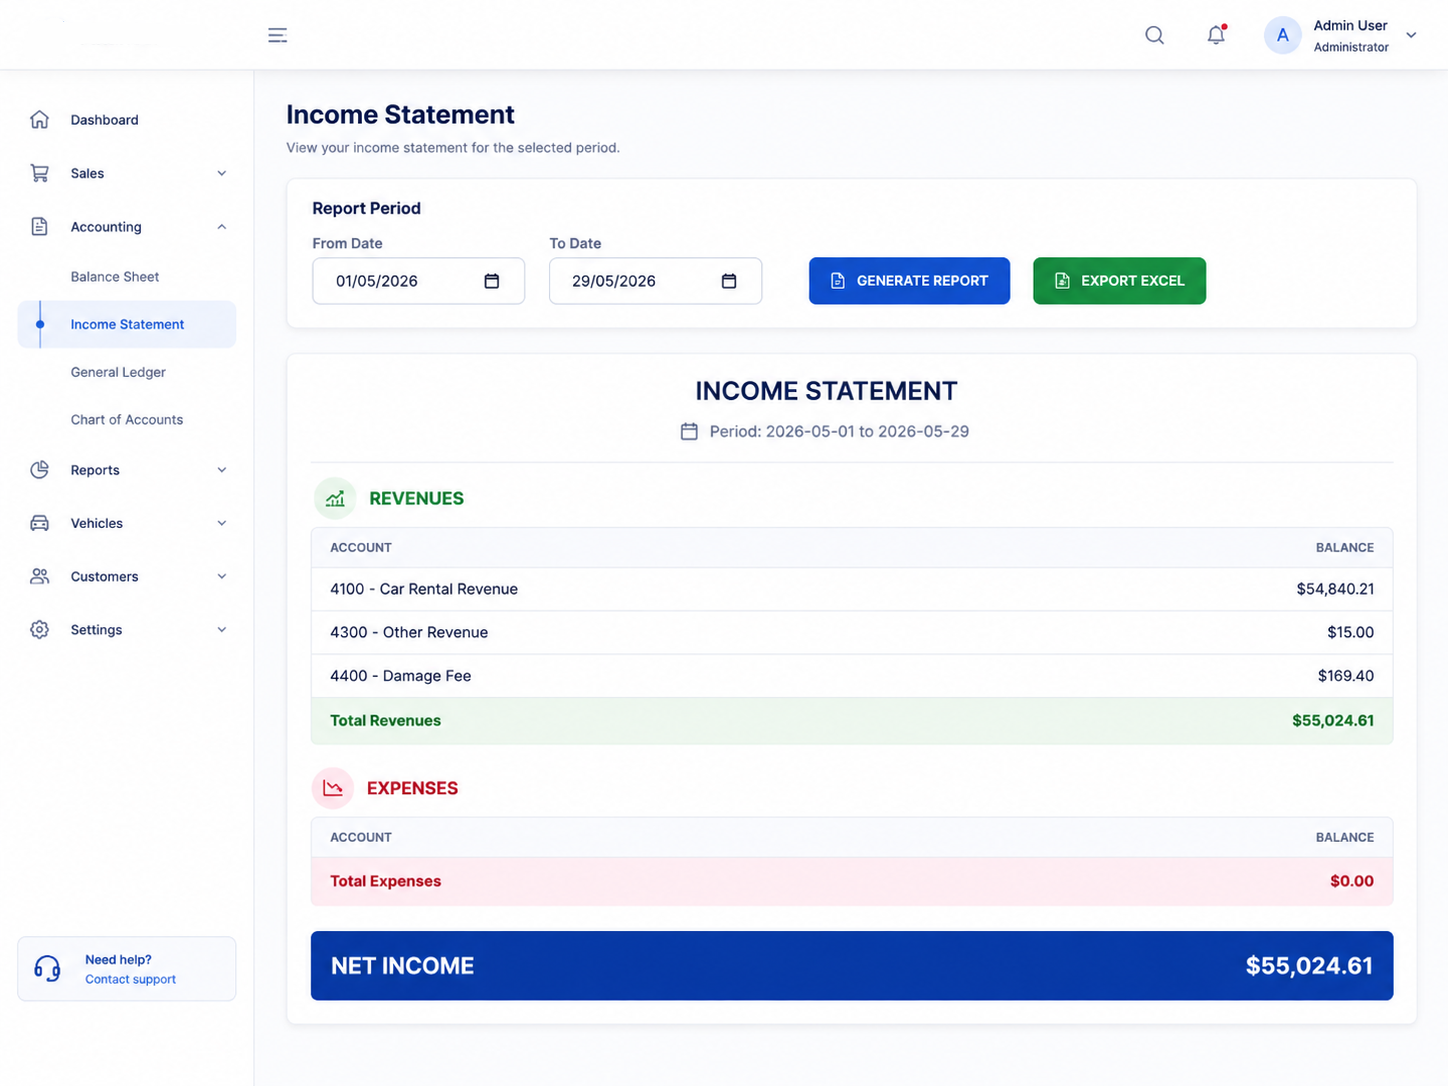This screenshot has width=1448, height=1086.
Task: Click the Vehicles car icon
Action: 39,523
